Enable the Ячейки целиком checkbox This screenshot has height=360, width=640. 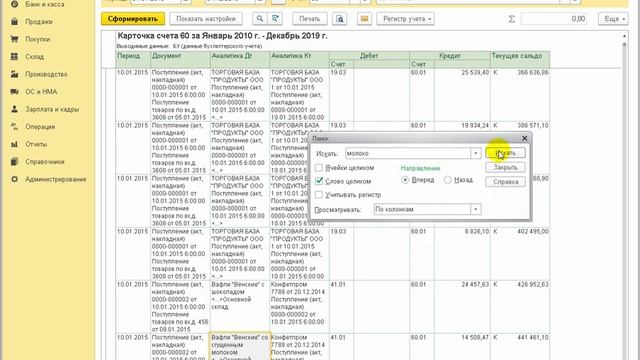click(x=319, y=168)
